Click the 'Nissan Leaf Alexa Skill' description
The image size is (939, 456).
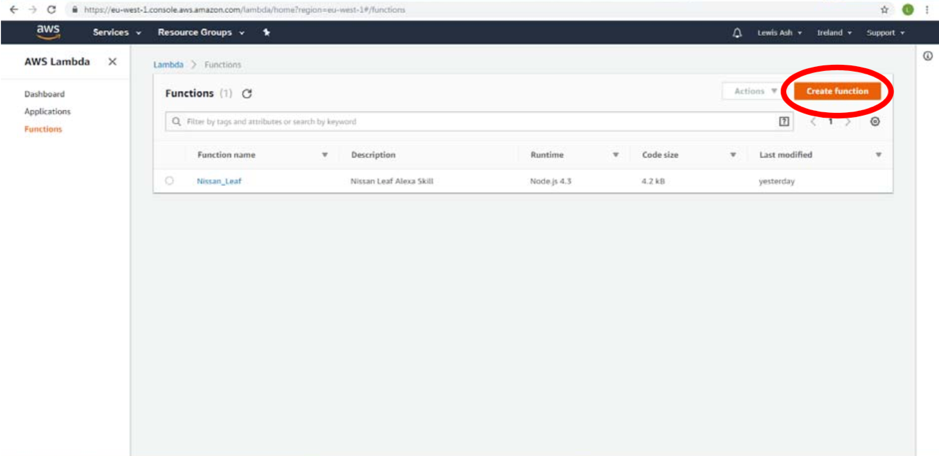392,181
